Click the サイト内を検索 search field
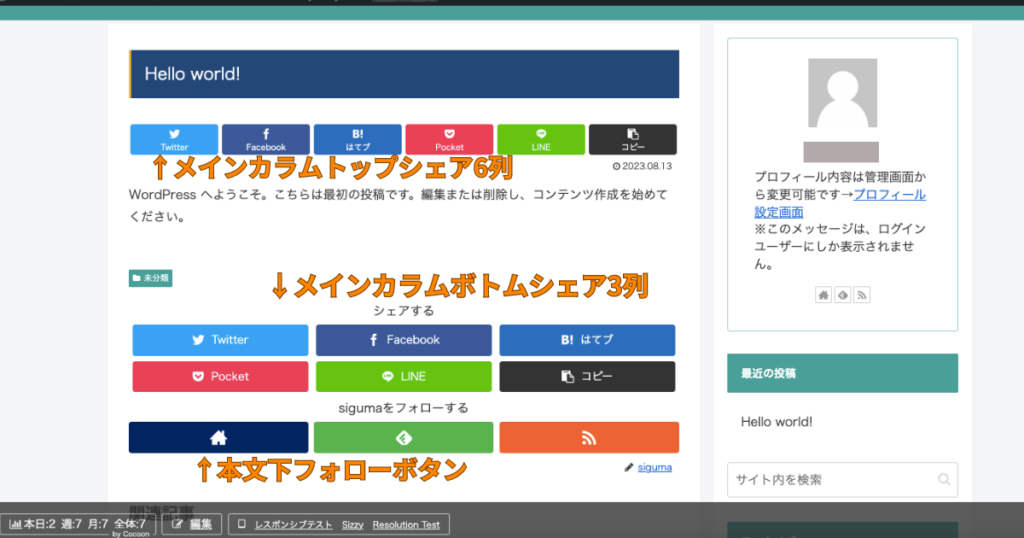The width and height of the screenshot is (1024, 538). click(832, 480)
